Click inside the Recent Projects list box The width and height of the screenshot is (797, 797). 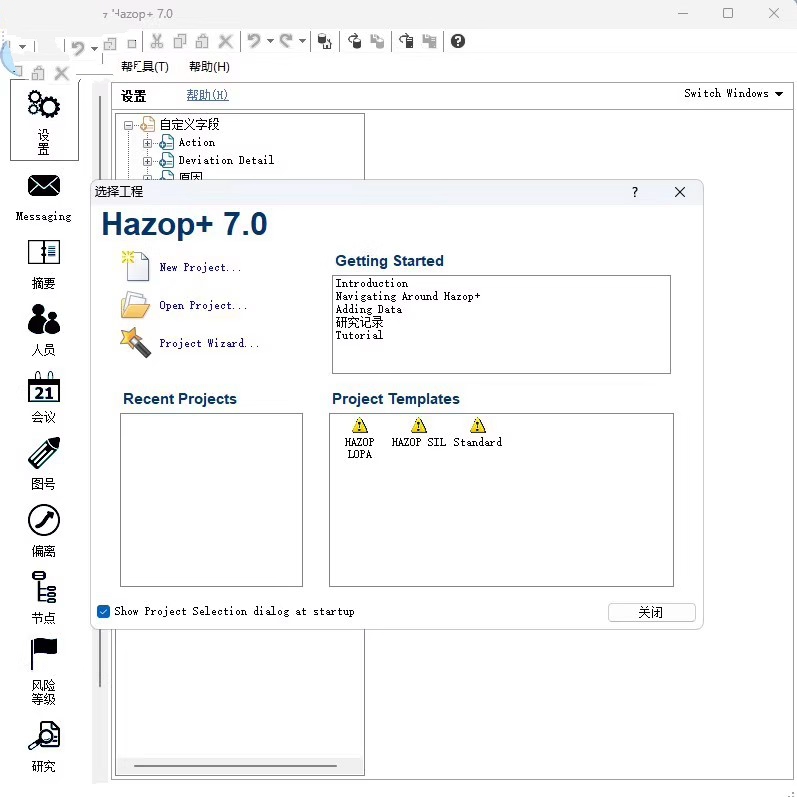coord(211,500)
